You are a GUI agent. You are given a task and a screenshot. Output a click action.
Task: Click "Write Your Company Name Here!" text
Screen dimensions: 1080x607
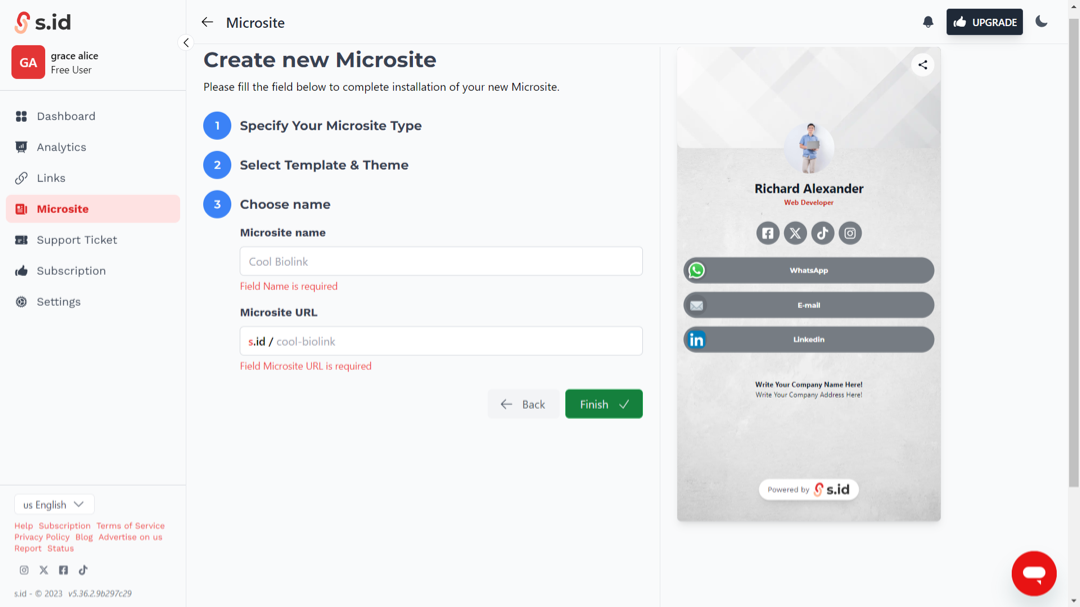809,384
